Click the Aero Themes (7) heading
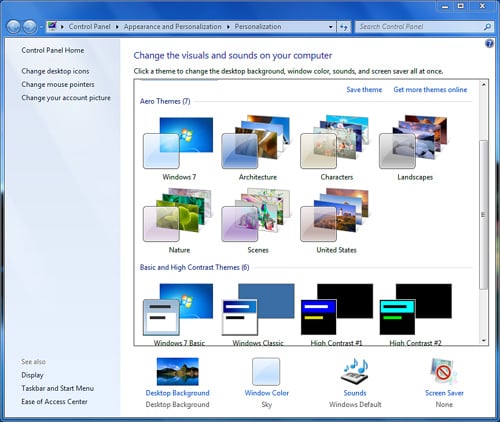Screen dimensions: 500x422 coord(165,101)
